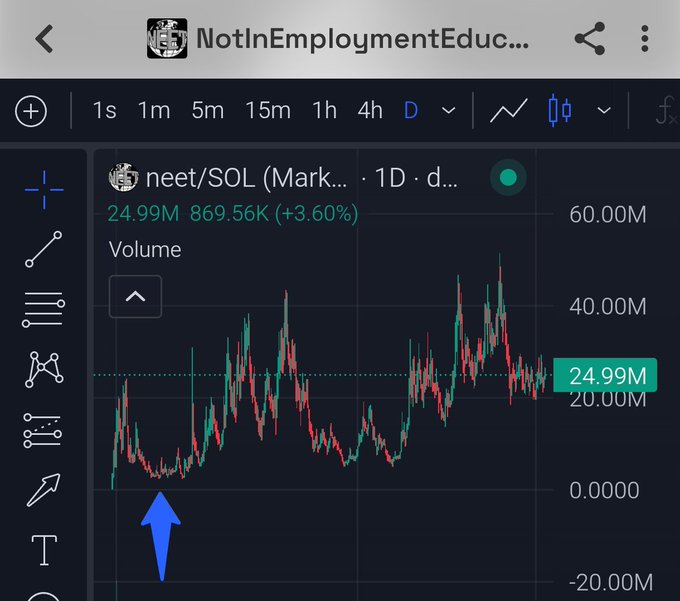The image size is (680, 601).
Task: Switch to line chart style
Action: coord(509,111)
